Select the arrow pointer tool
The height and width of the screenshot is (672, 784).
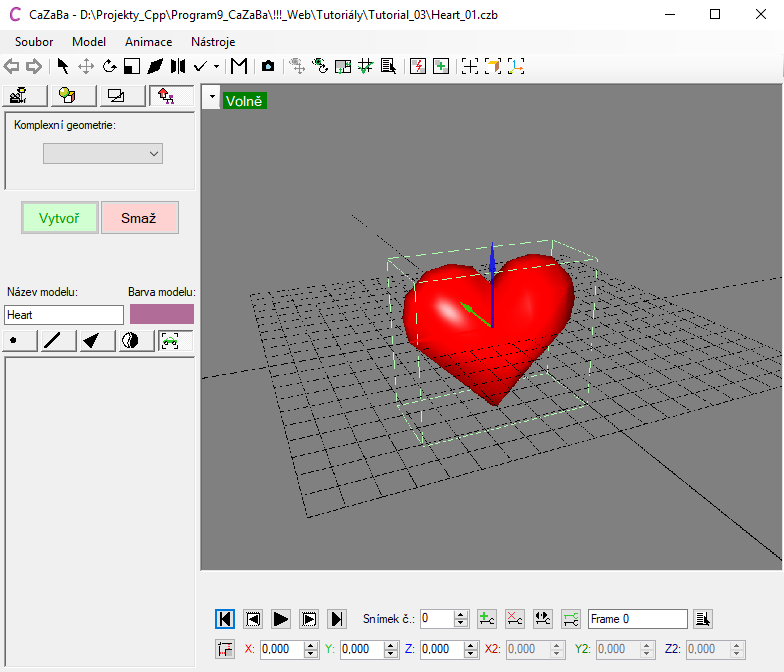point(62,67)
